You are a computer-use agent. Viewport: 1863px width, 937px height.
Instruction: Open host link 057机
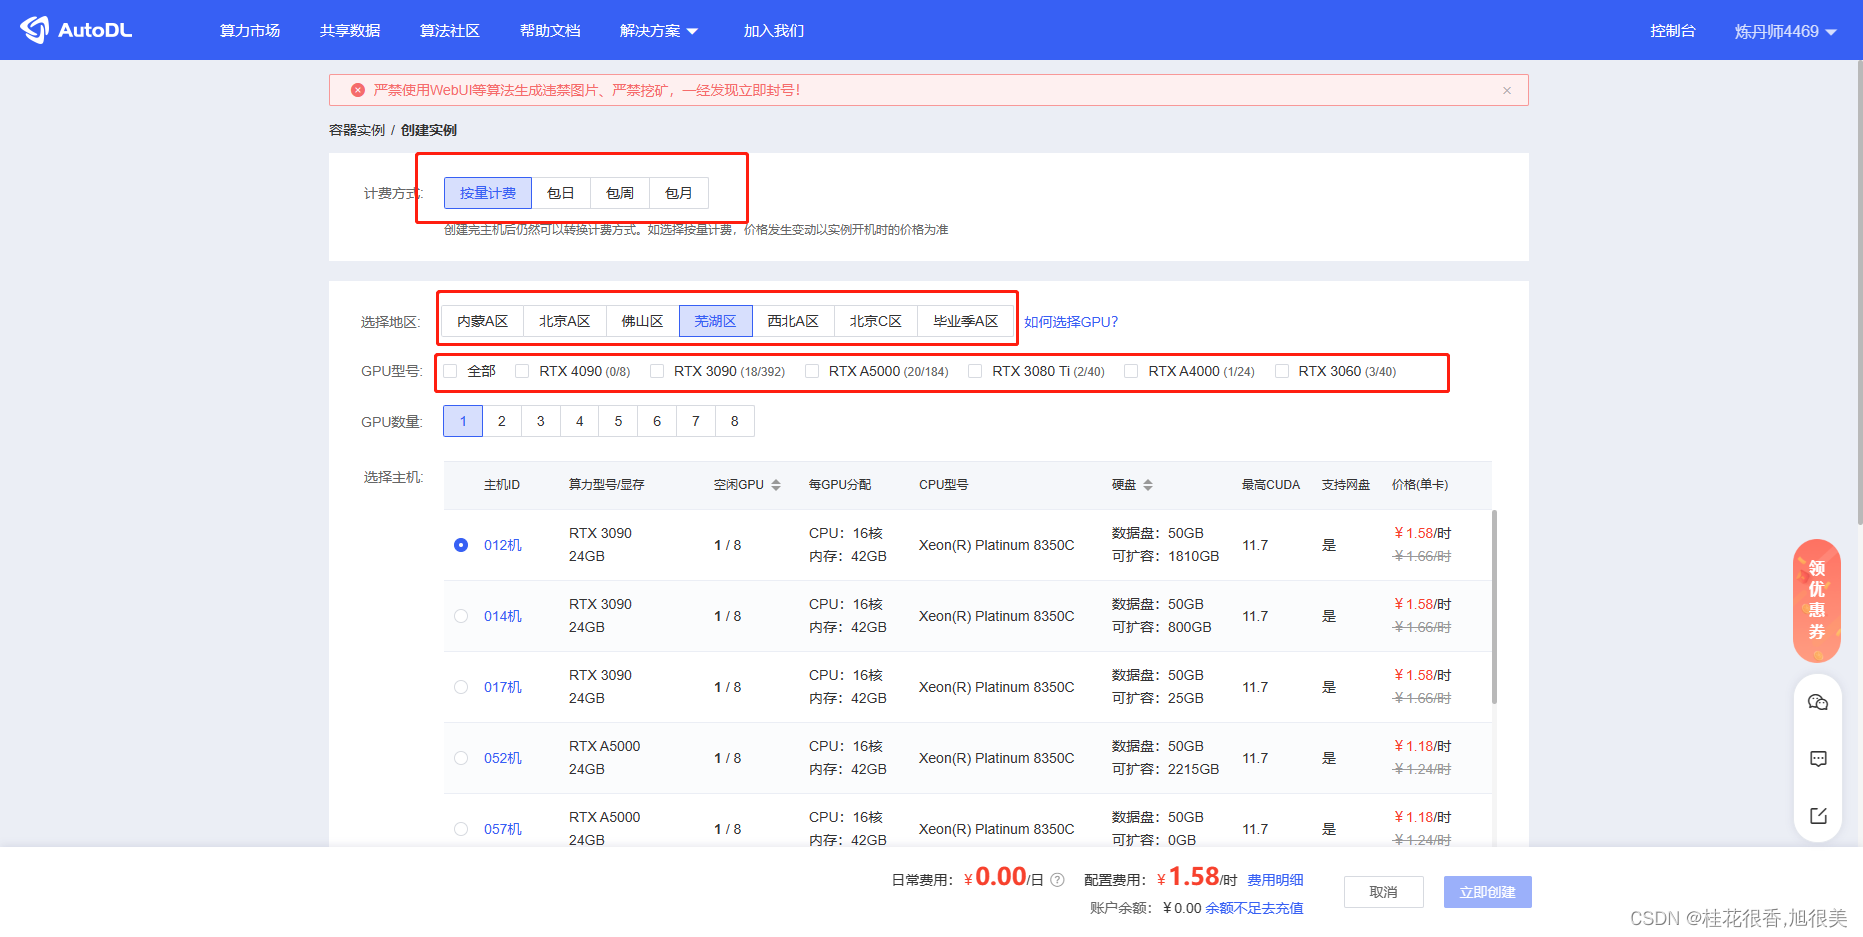503,829
